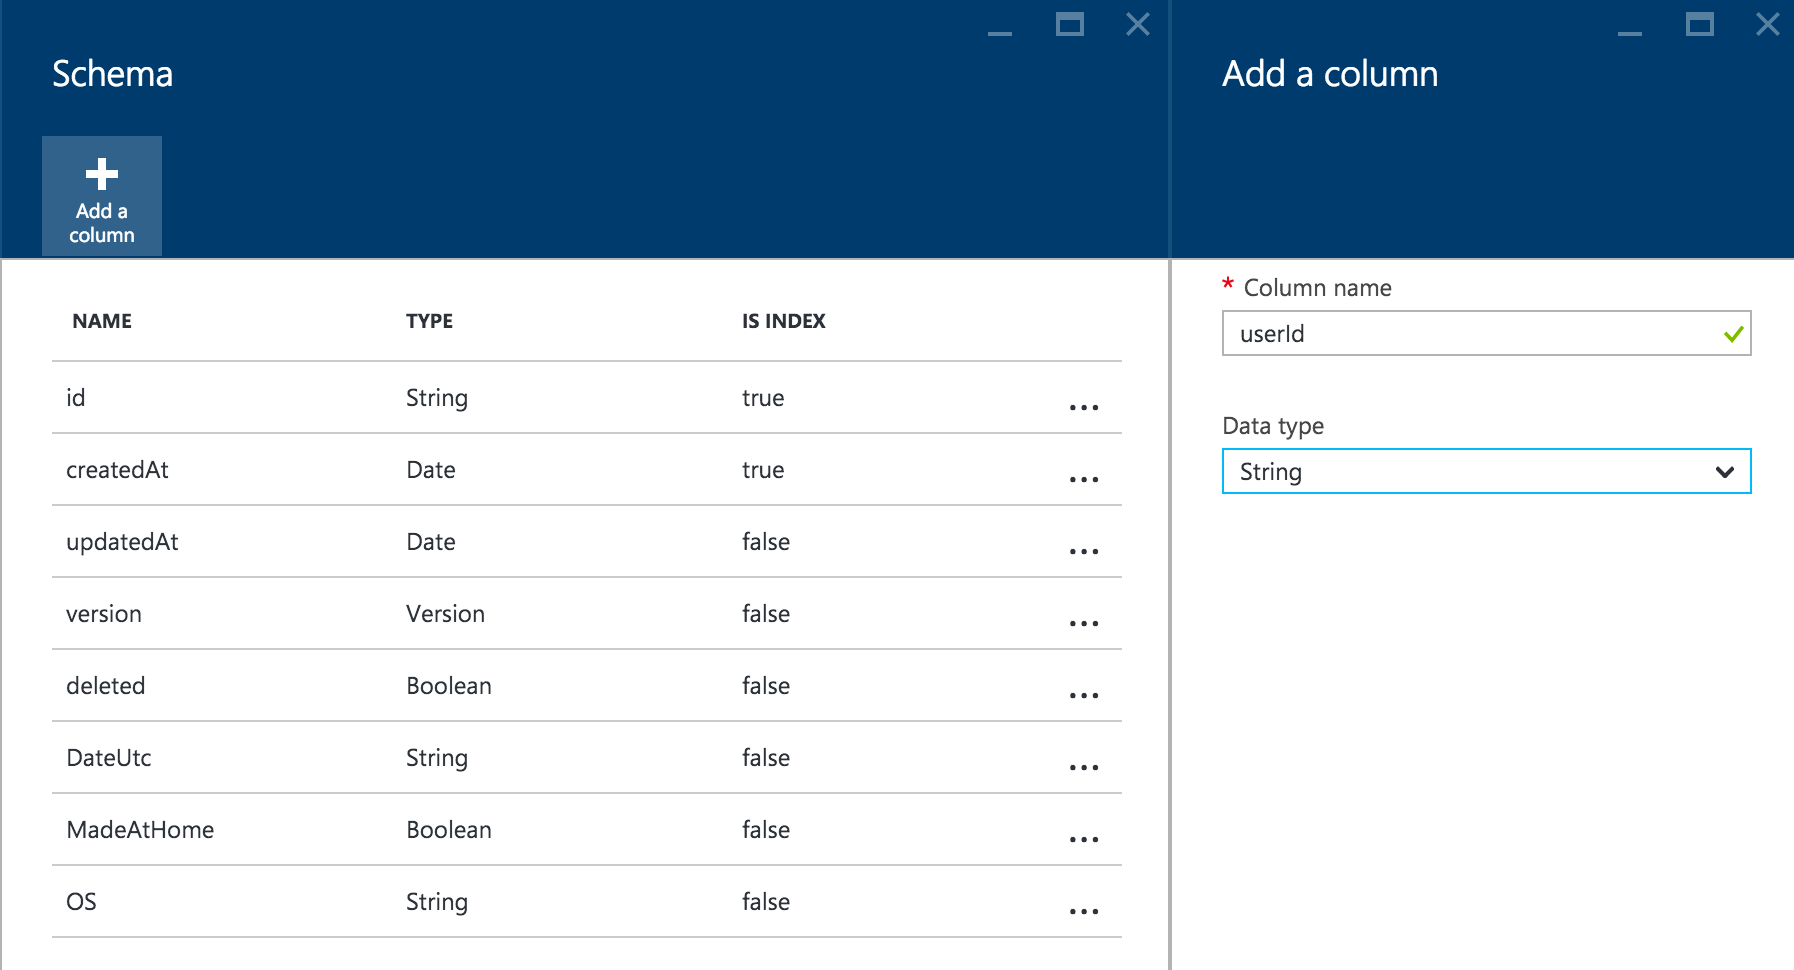Maximize the Schema blade
Screen dimensions: 1794x970
pos(1069,24)
